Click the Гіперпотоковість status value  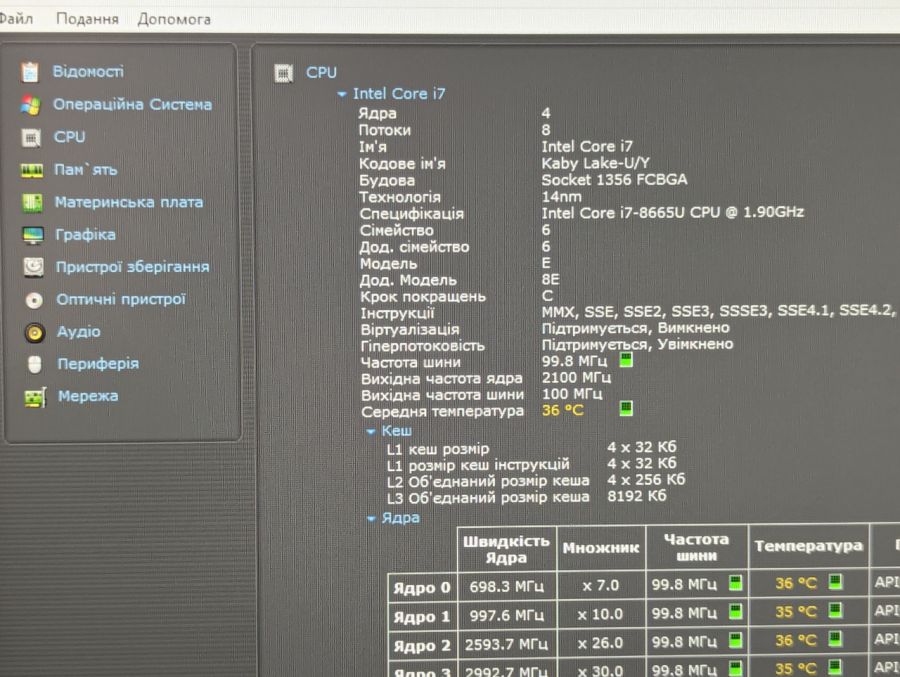(x=637, y=345)
